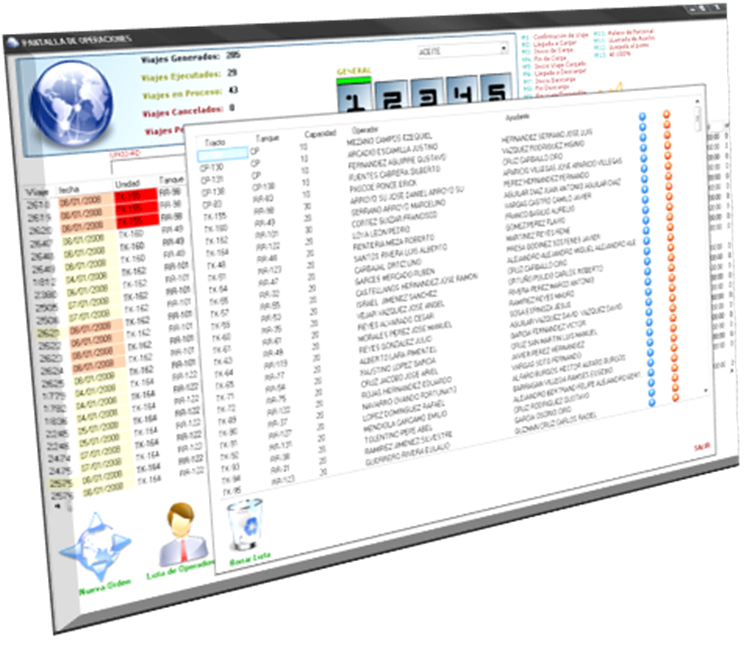This screenshot has width=755, height=645.
Task: Select number 1 button under GENERAL
Action: (x=355, y=98)
